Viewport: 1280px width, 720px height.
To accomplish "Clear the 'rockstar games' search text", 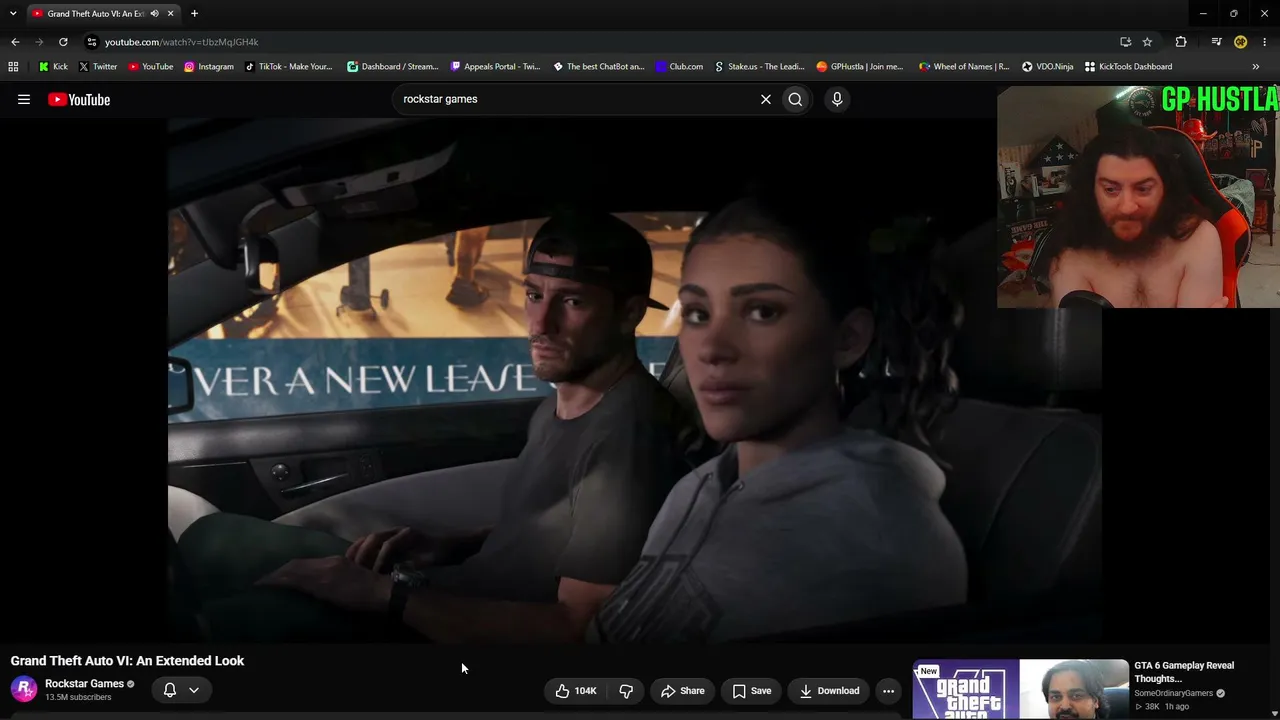I will pyautogui.click(x=766, y=99).
